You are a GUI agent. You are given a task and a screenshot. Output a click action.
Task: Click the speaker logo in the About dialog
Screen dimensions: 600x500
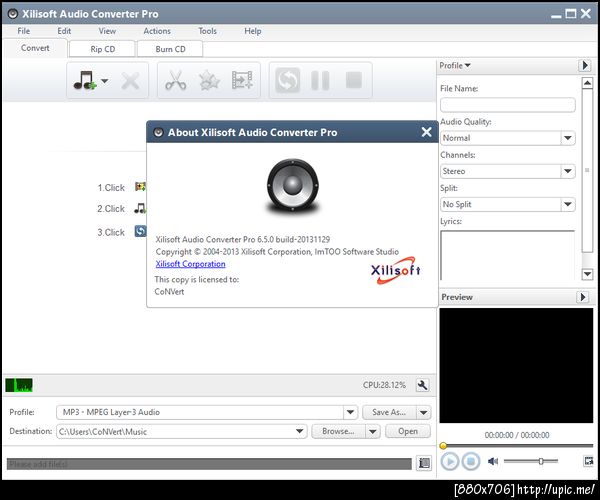[x=293, y=186]
